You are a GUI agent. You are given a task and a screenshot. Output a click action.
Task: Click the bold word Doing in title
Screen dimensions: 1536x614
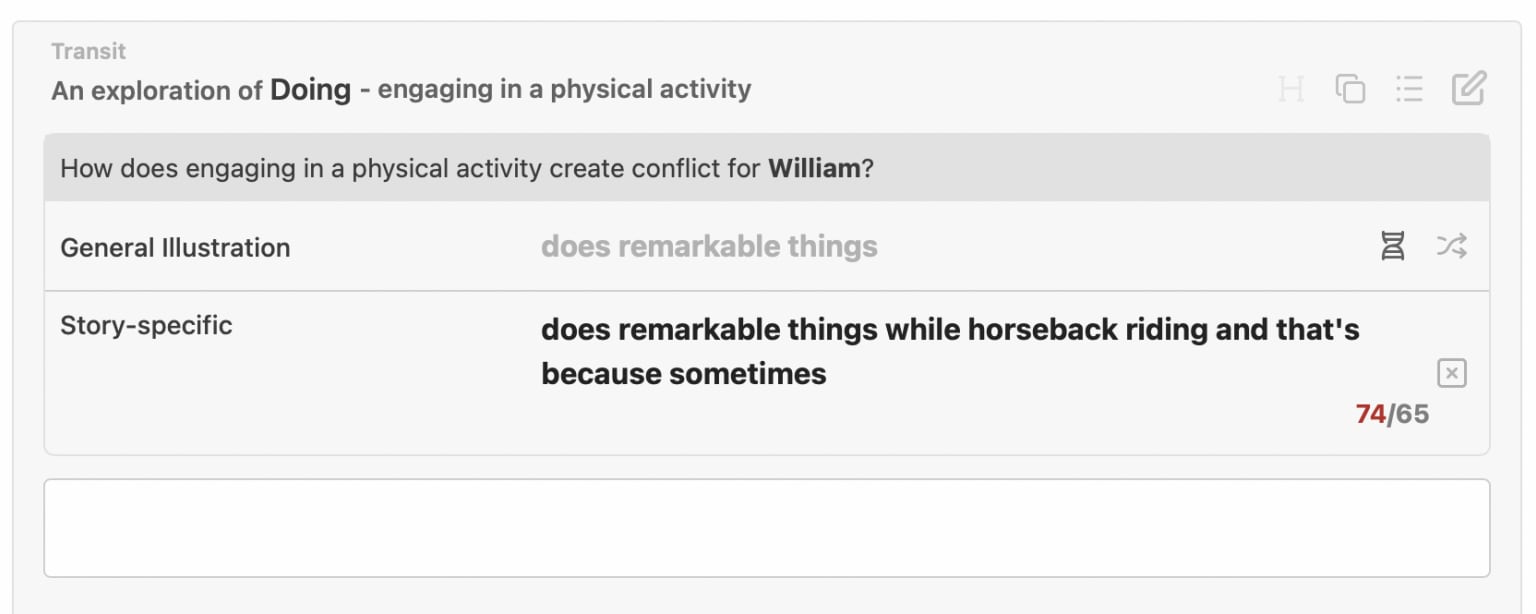tap(310, 90)
